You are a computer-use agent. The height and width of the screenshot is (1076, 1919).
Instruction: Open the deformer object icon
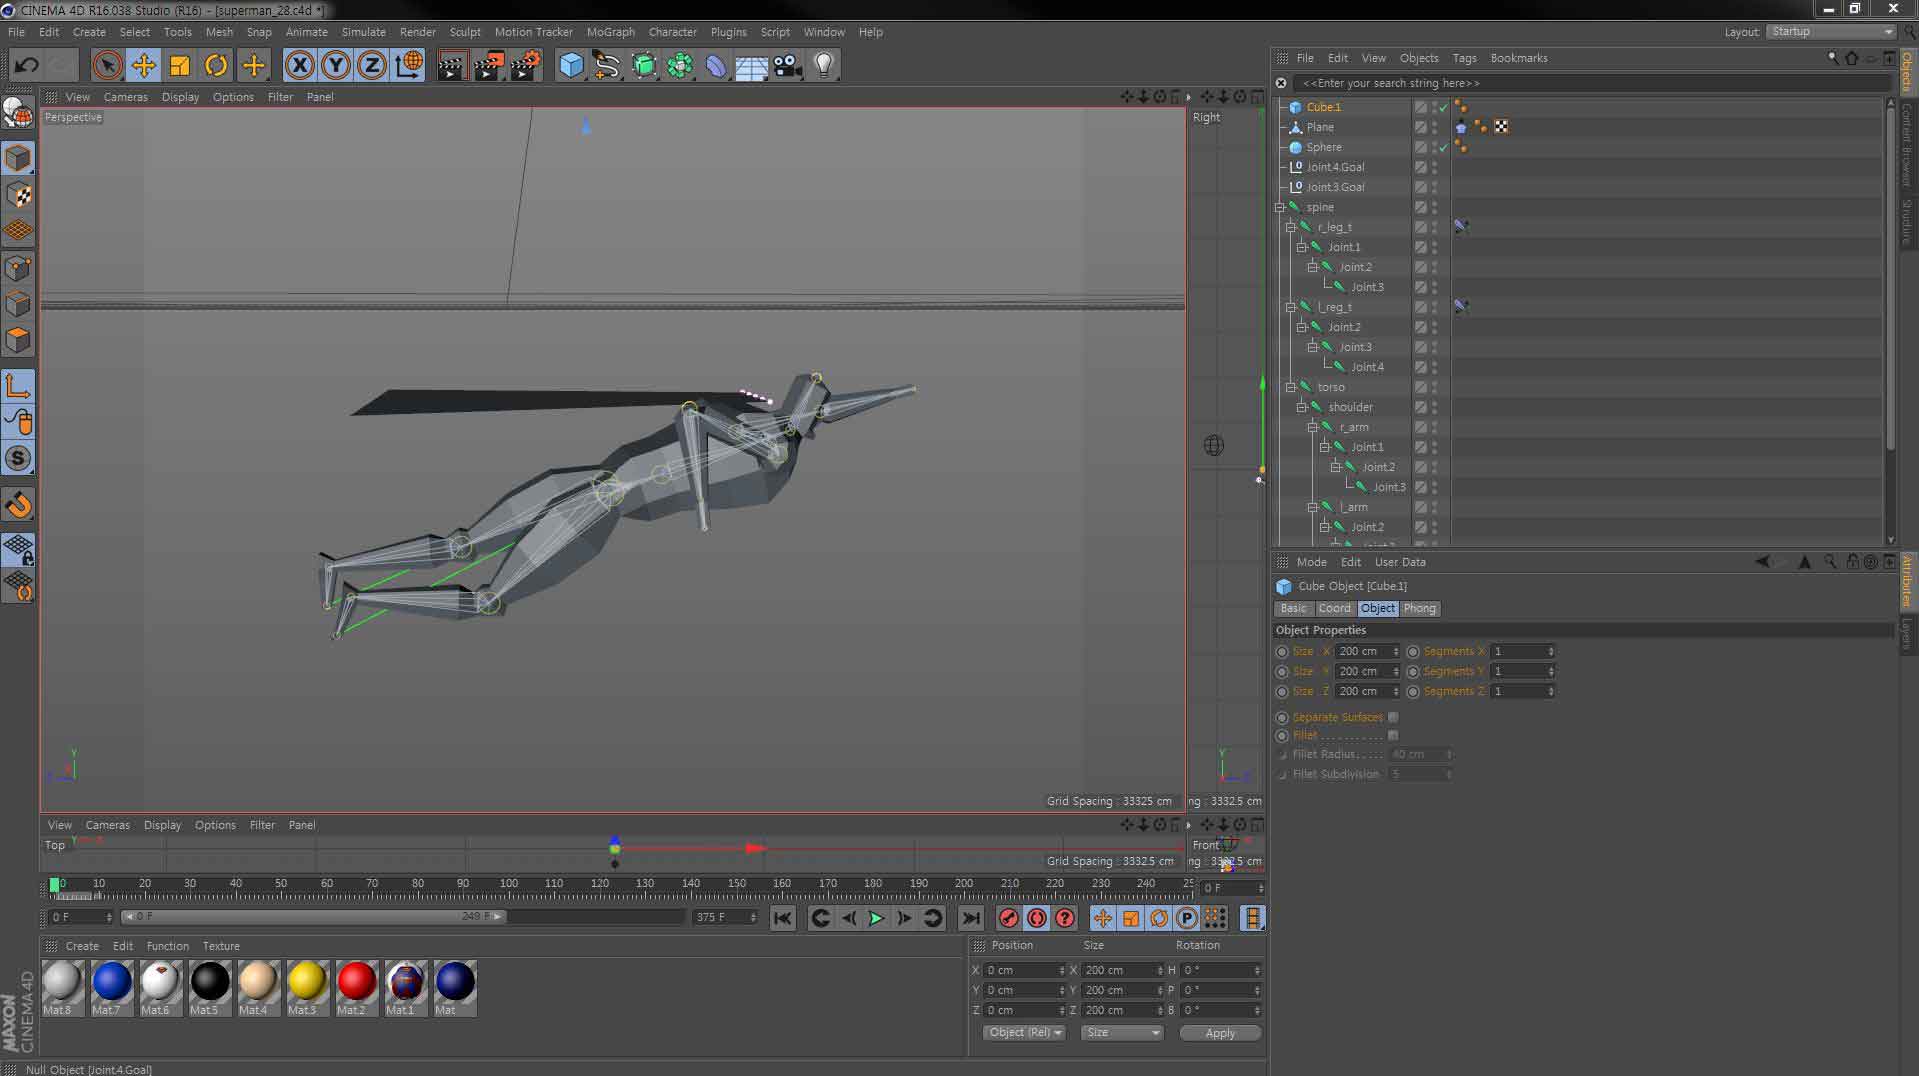coord(716,66)
